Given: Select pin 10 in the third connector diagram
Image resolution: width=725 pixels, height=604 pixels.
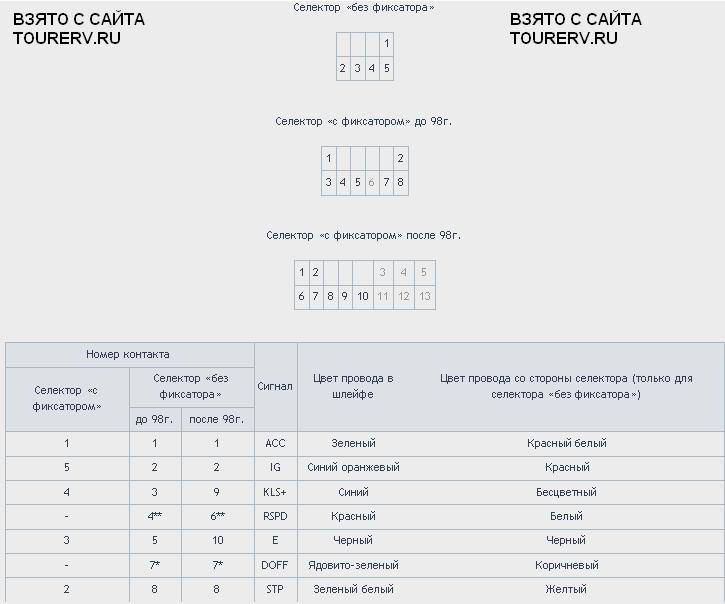Looking at the screenshot, I should [x=363, y=296].
